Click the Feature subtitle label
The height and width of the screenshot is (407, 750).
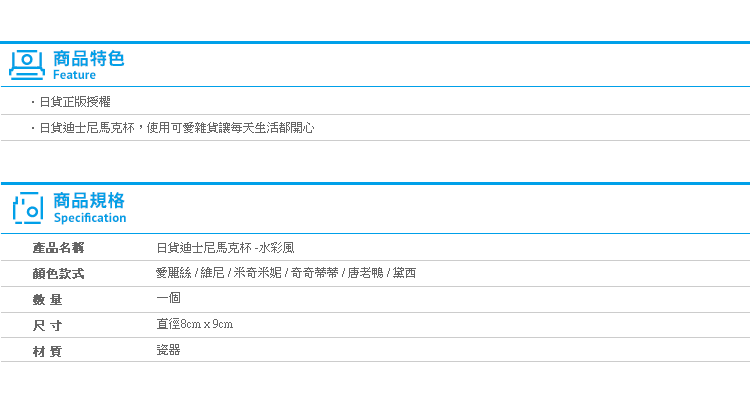[74, 75]
